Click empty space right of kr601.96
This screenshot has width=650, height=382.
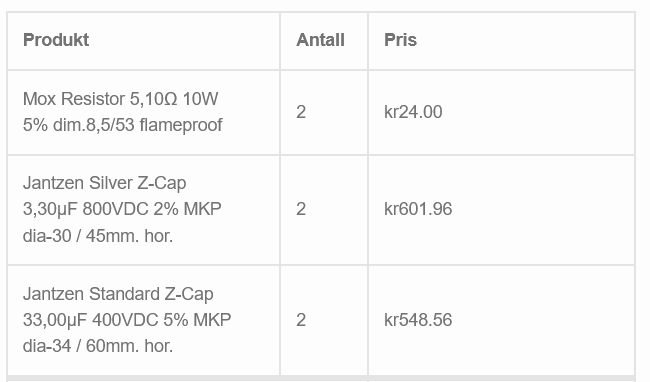tap(543, 209)
